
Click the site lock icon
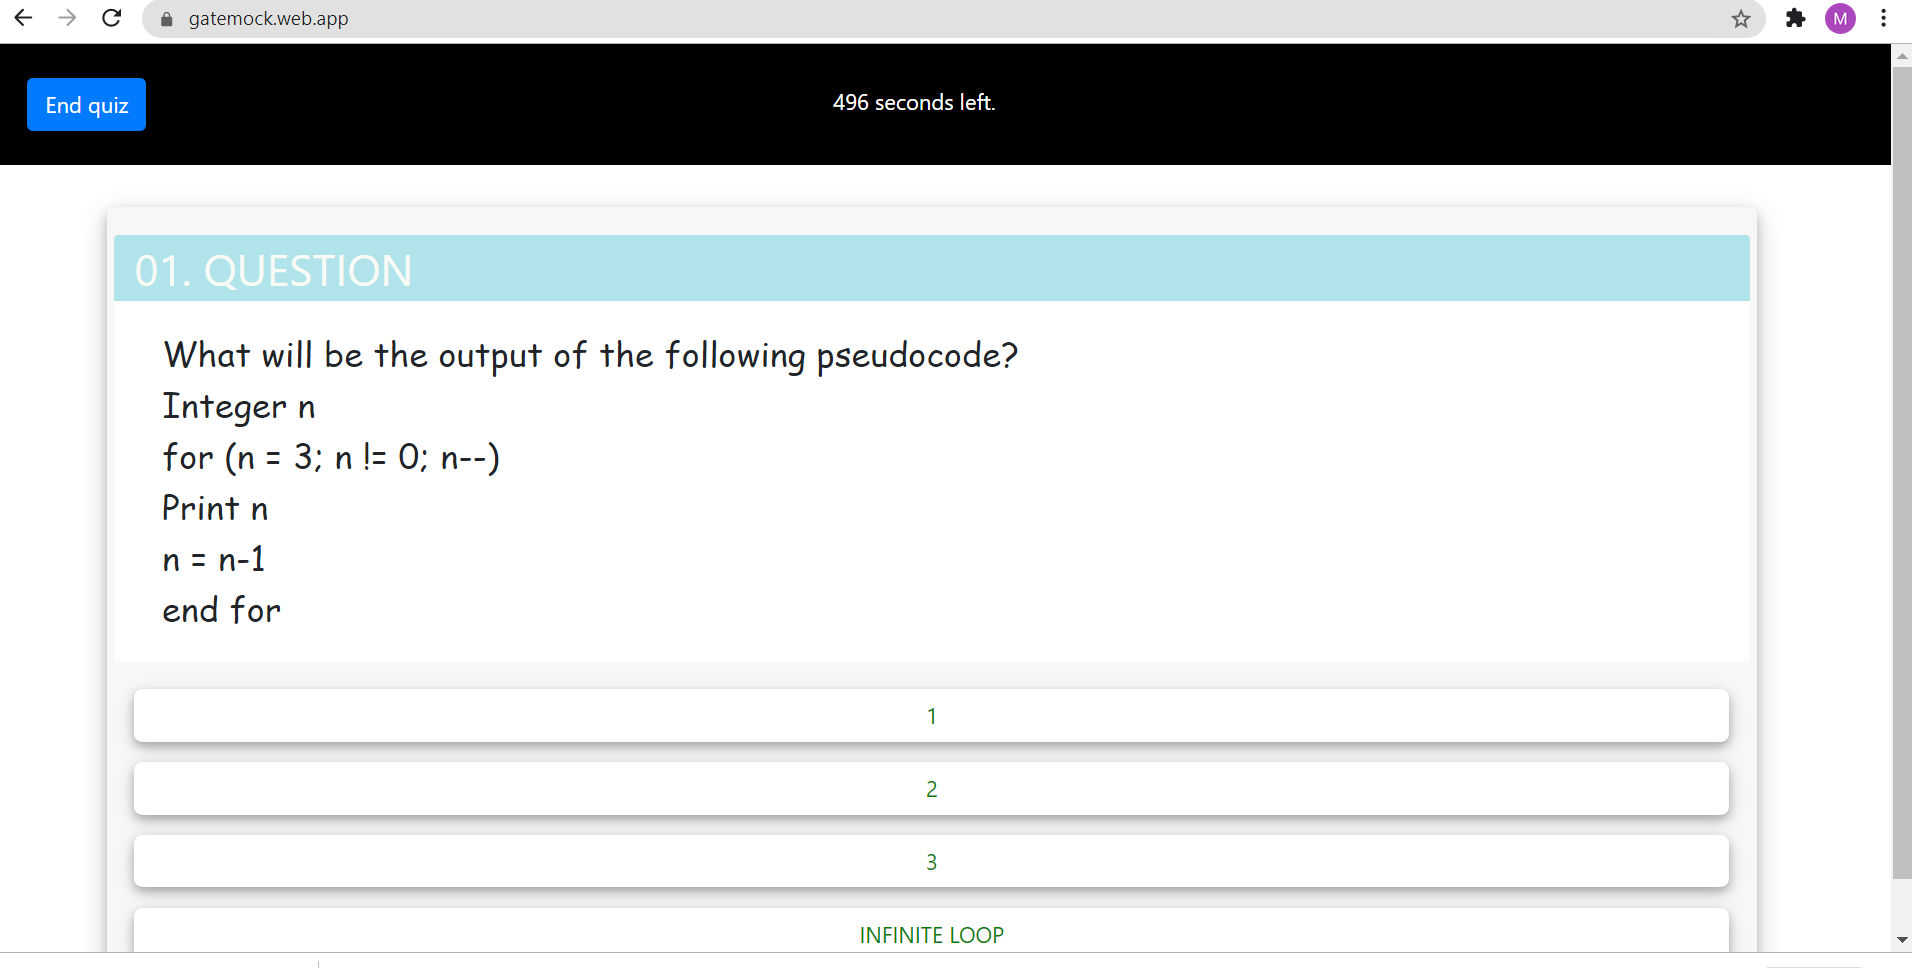point(167,19)
